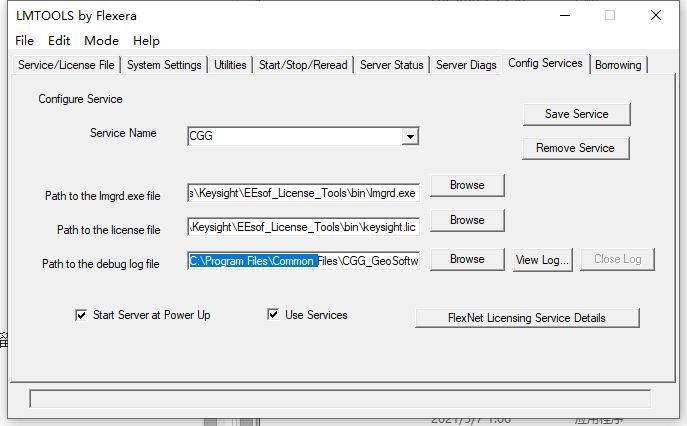Click the 'Path to the debug log file' label
Image resolution: width=687 pixels, height=426 pixels.
[x=101, y=264]
